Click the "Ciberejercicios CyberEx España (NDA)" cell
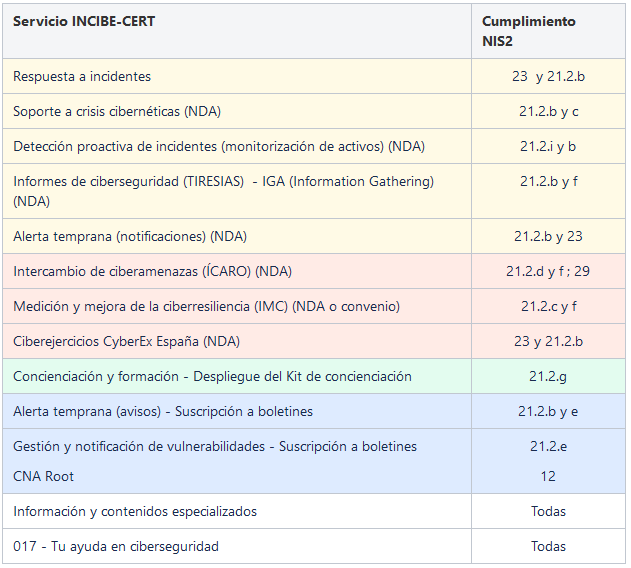Viewport: 631px width, 568px height. coord(126,341)
